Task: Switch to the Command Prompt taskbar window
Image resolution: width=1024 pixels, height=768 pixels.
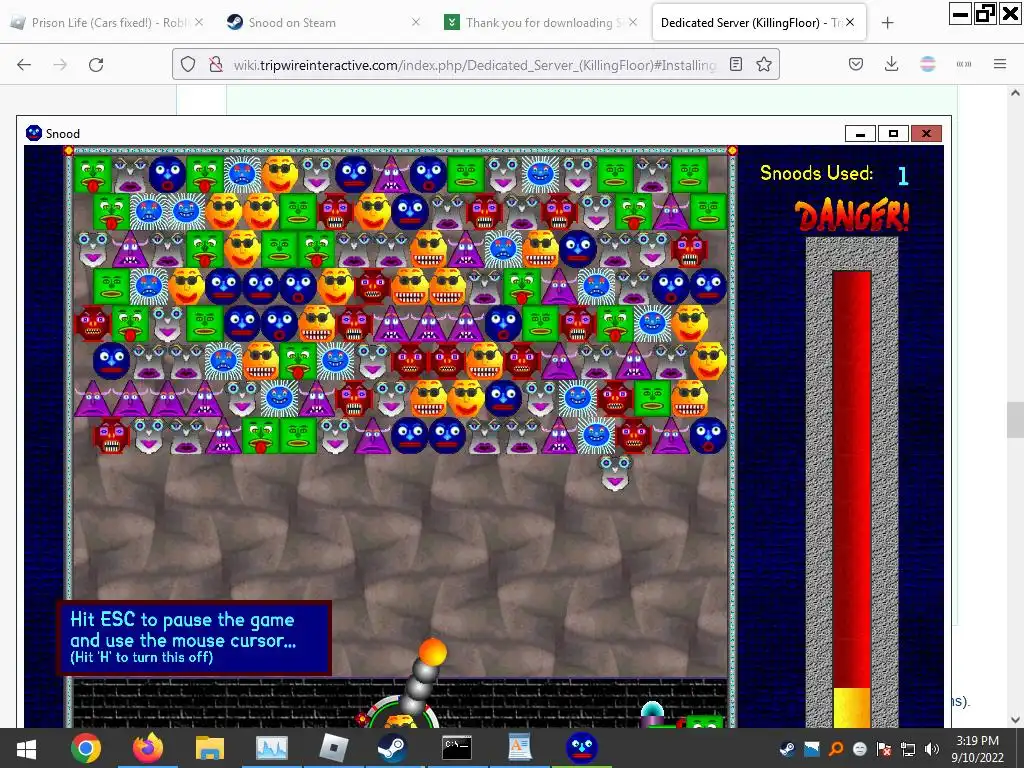Action: pos(456,748)
